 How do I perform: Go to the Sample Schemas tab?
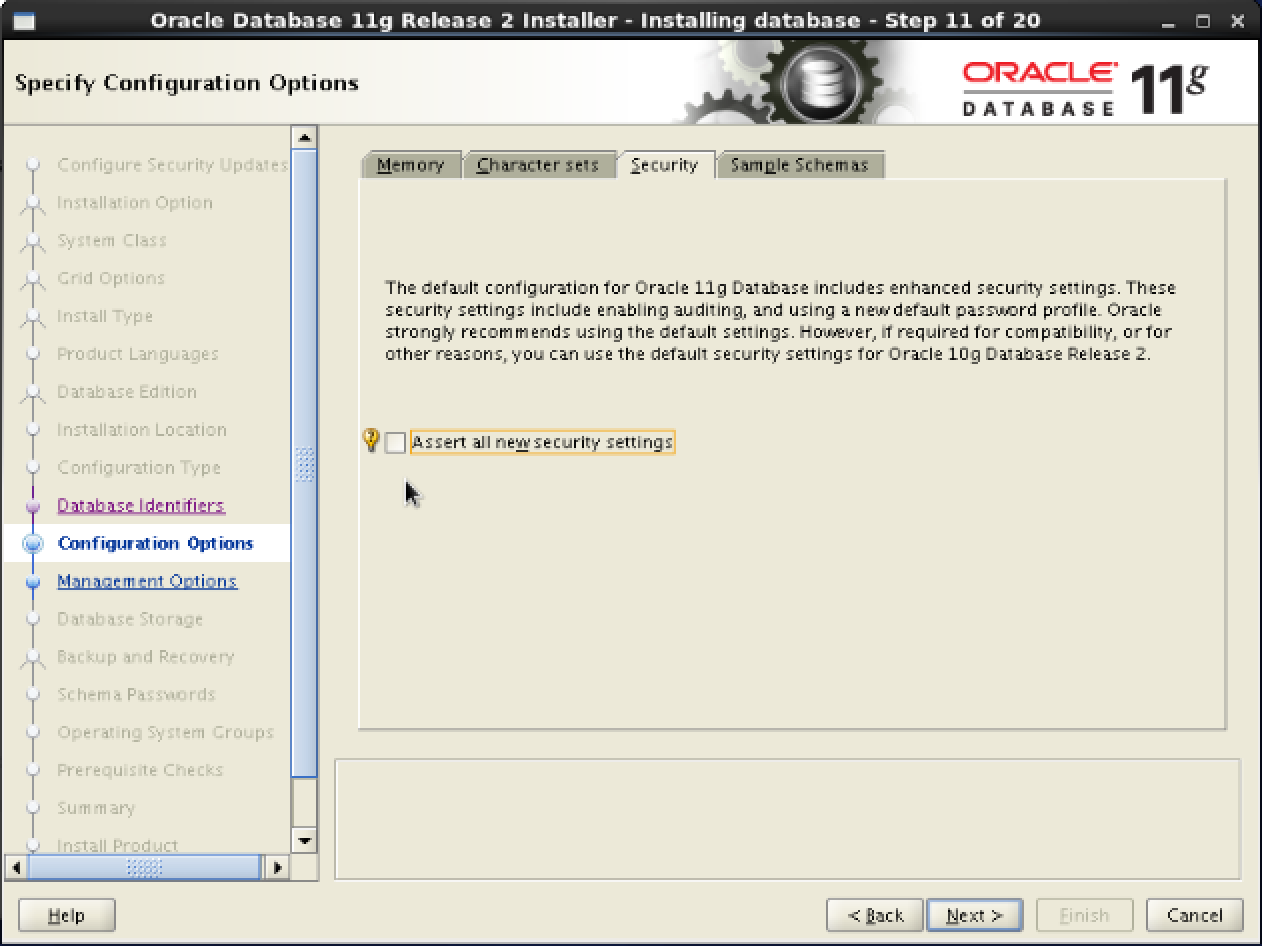[799, 165]
